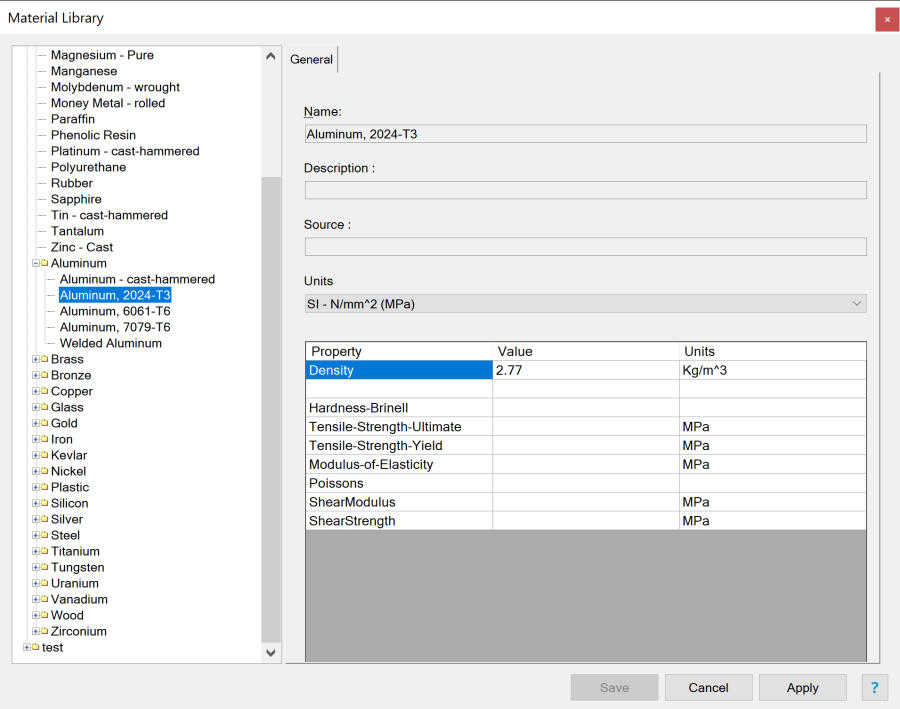Click the material tree scroll up arrow
900x709 pixels.
[271, 56]
